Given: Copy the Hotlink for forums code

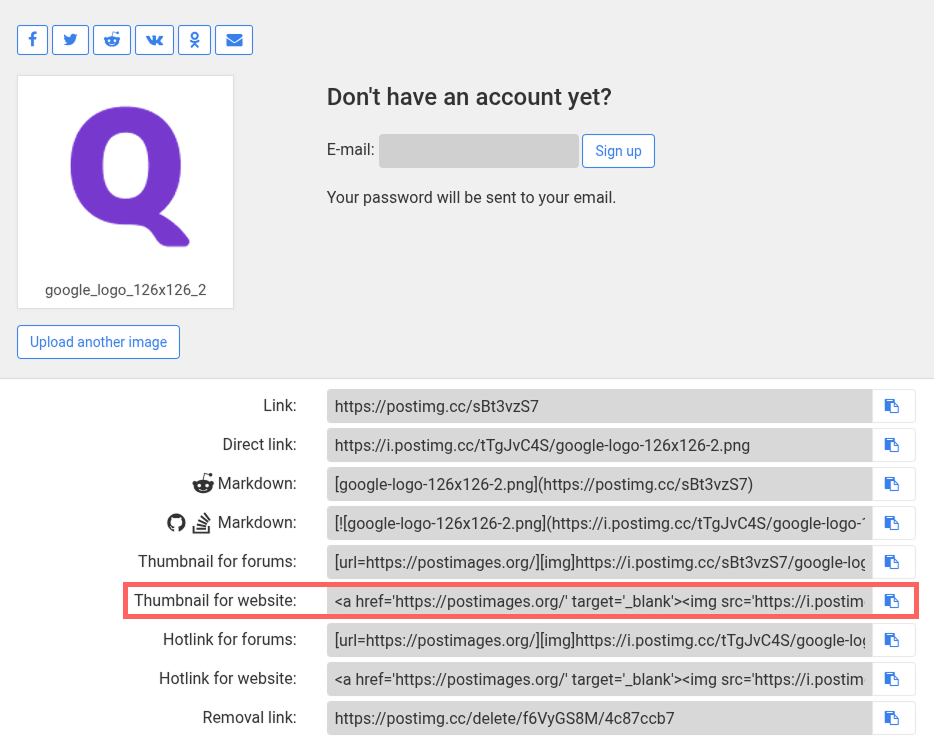Looking at the screenshot, I should point(893,640).
